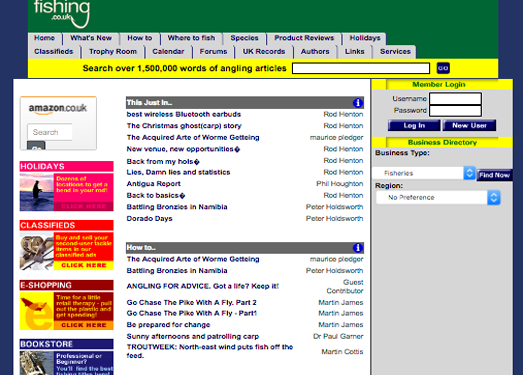Open 'Lies, Damn lies and statistics' article
Viewport: 523px width, 375px height.
(x=178, y=172)
